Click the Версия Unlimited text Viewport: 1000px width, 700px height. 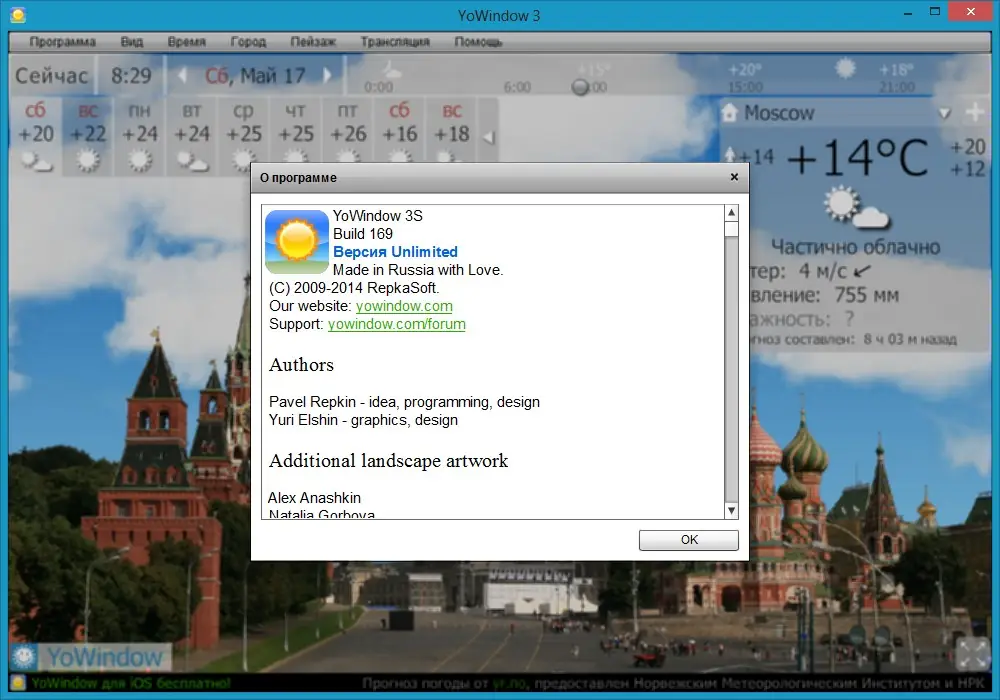point(395,252)
